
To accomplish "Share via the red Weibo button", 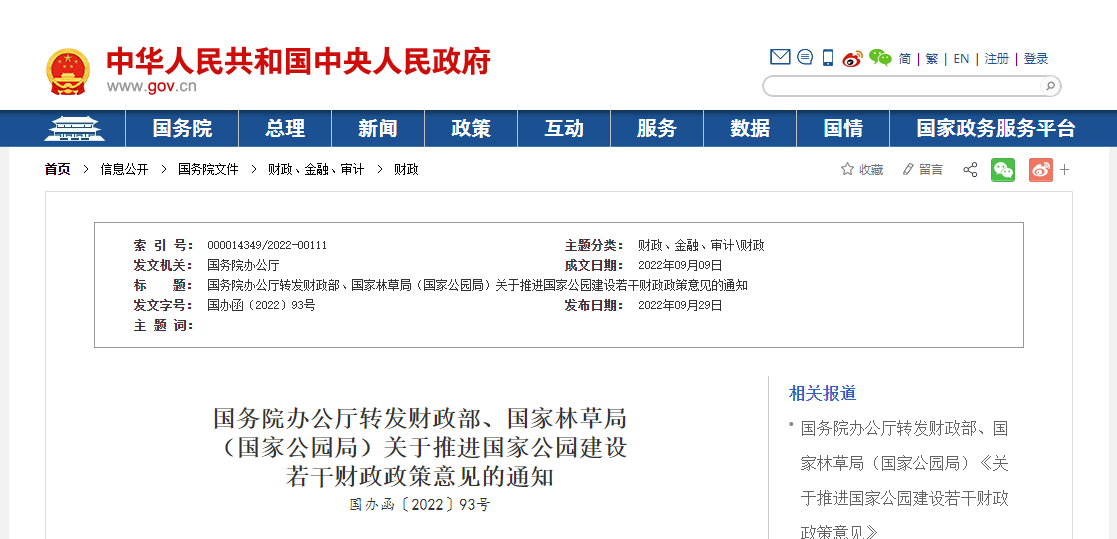I will [1041, 169].
